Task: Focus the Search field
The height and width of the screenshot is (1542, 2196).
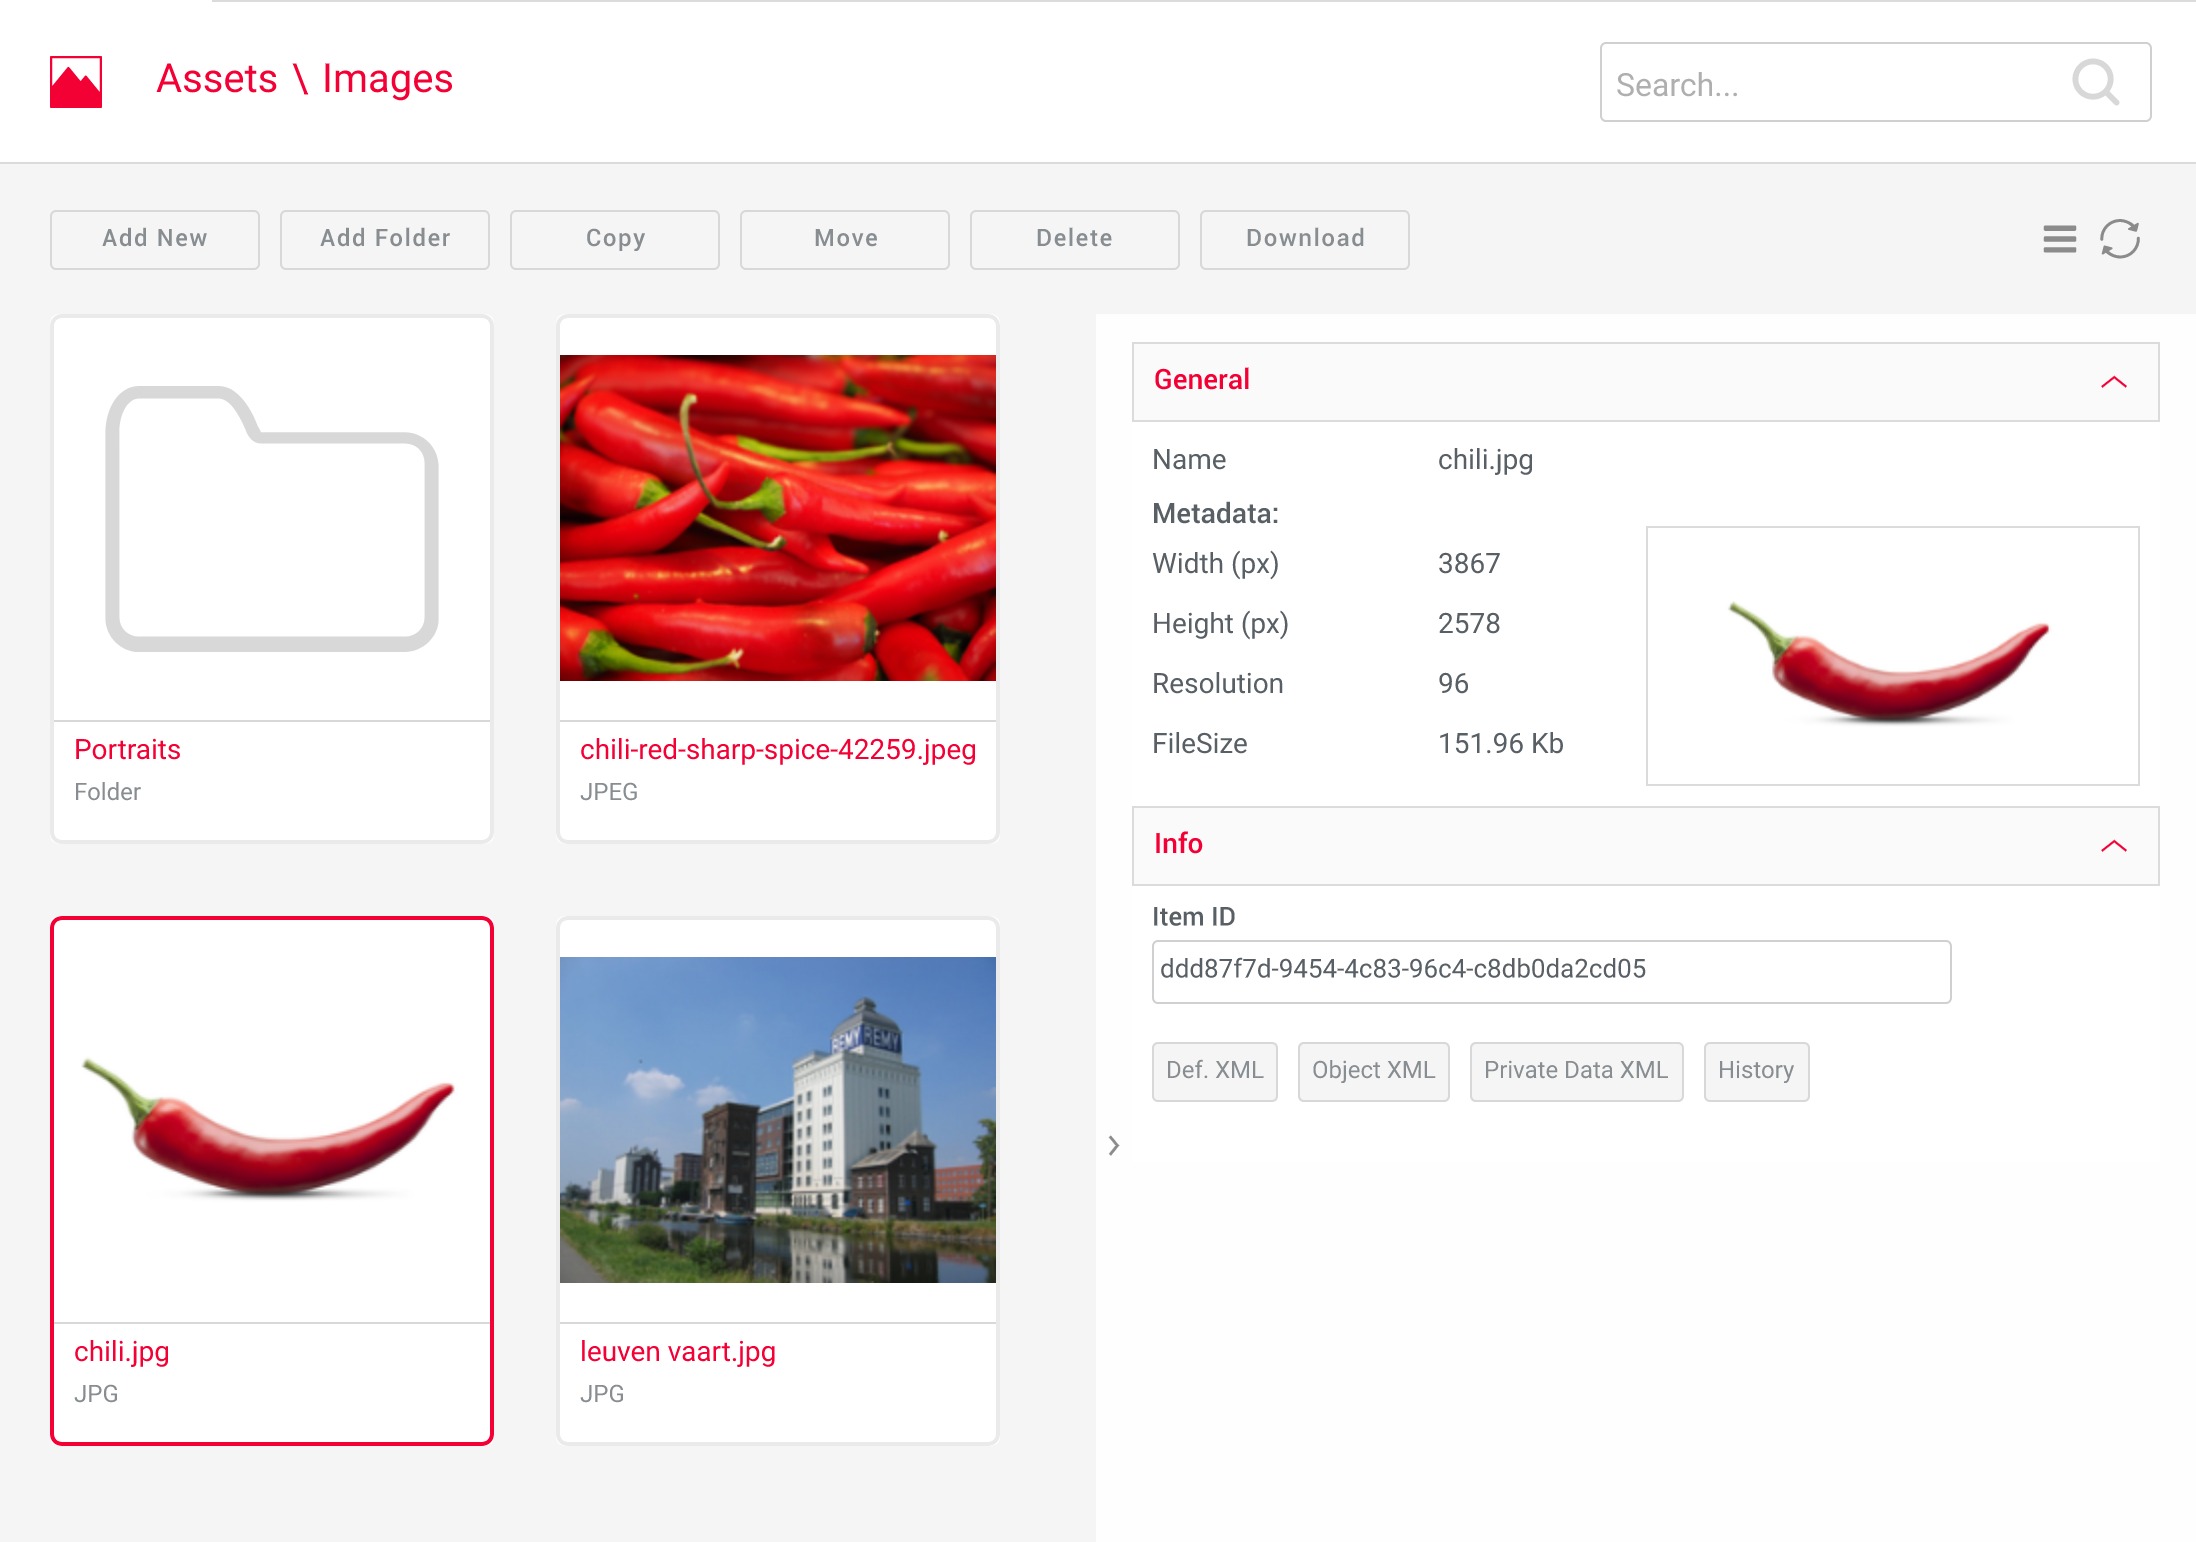Action: [x=1875, y=82]
